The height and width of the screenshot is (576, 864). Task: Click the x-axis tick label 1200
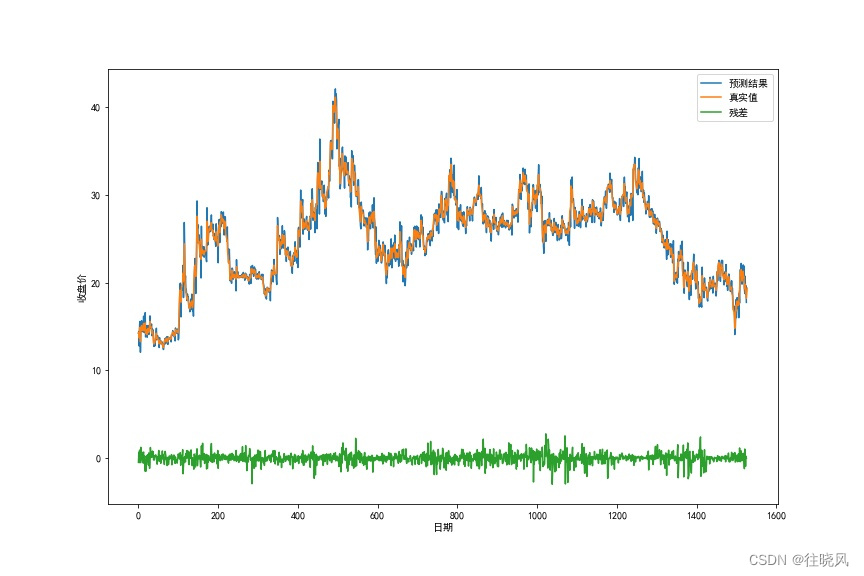click(617, 516)
